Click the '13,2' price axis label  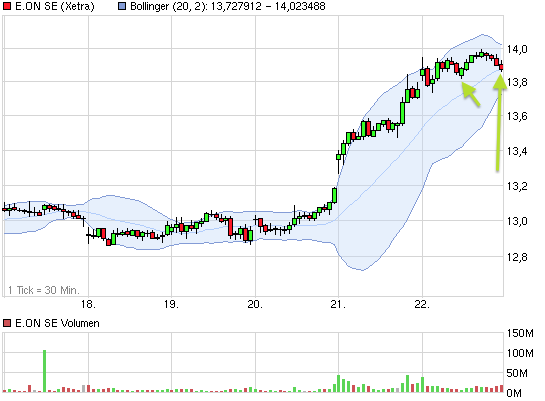(517, 186)
